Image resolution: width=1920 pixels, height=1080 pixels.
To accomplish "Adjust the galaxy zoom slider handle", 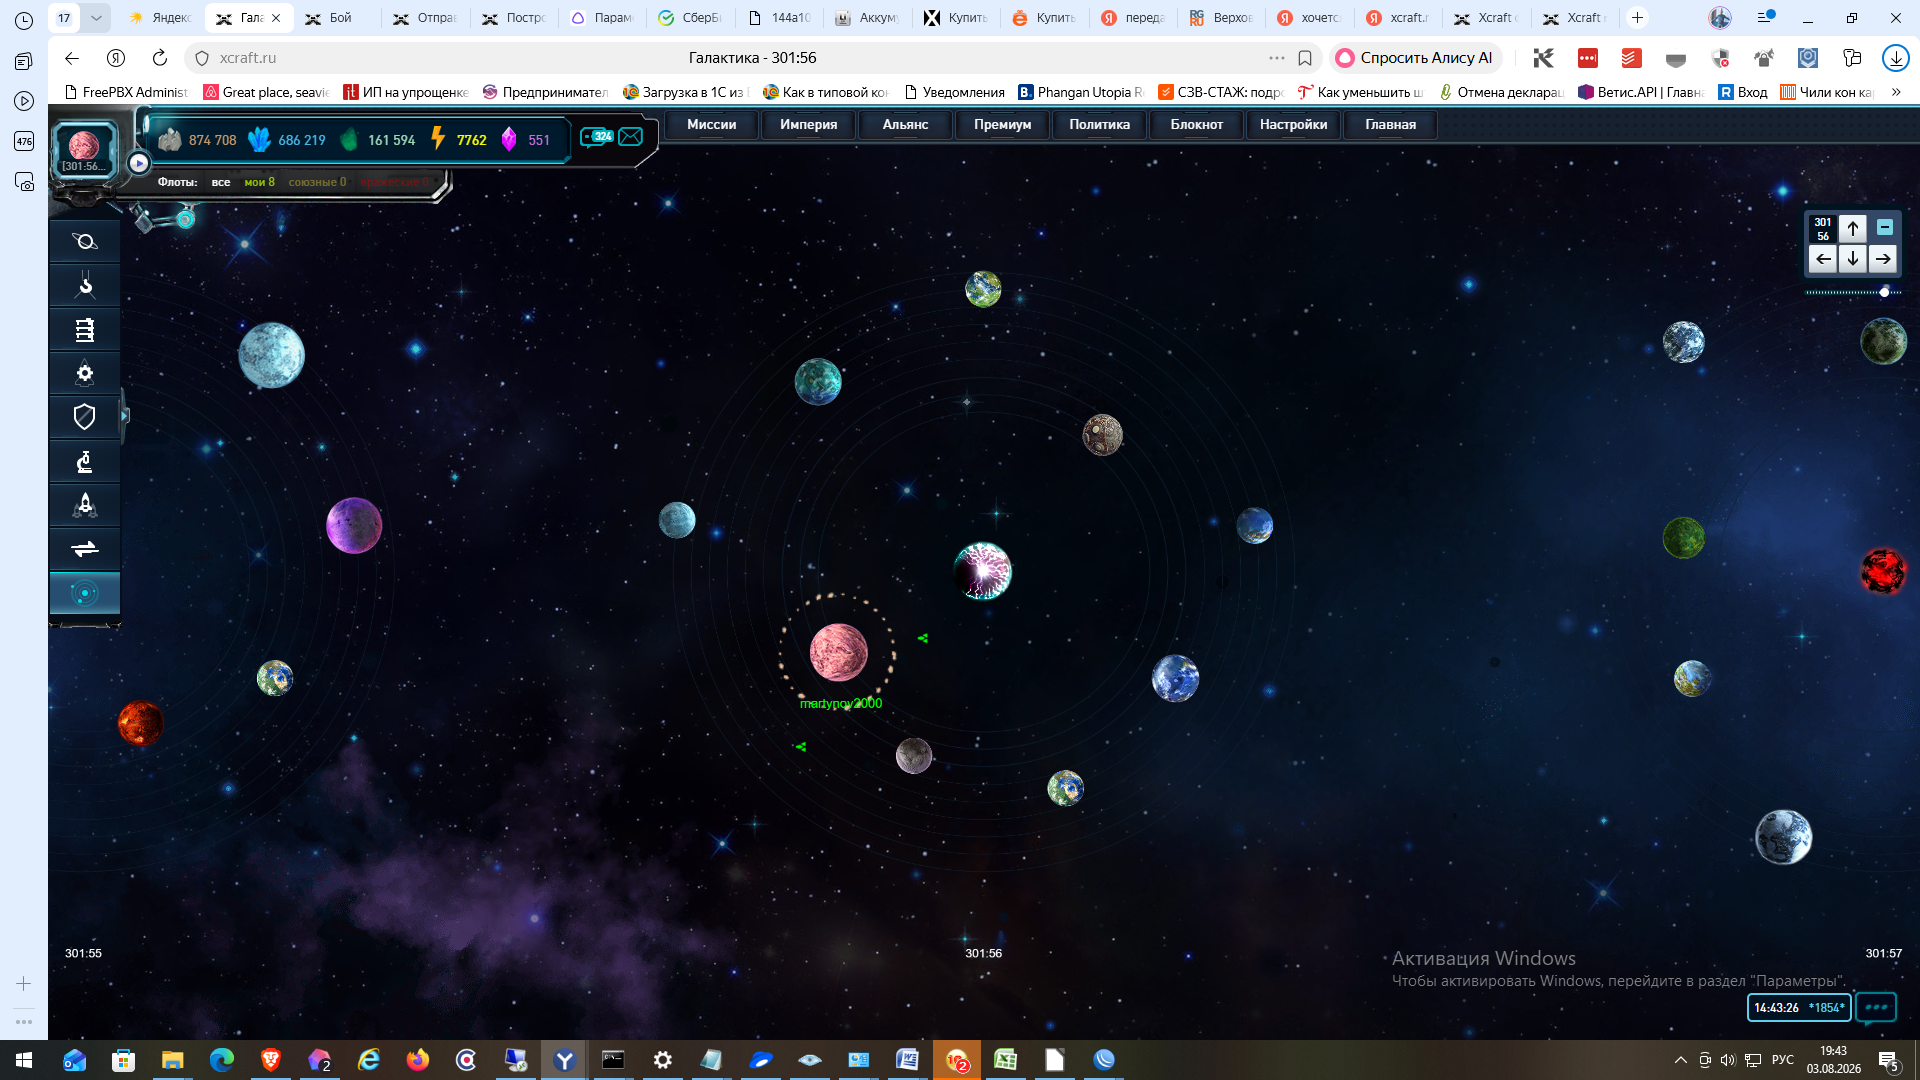I will coord(1884,292).
